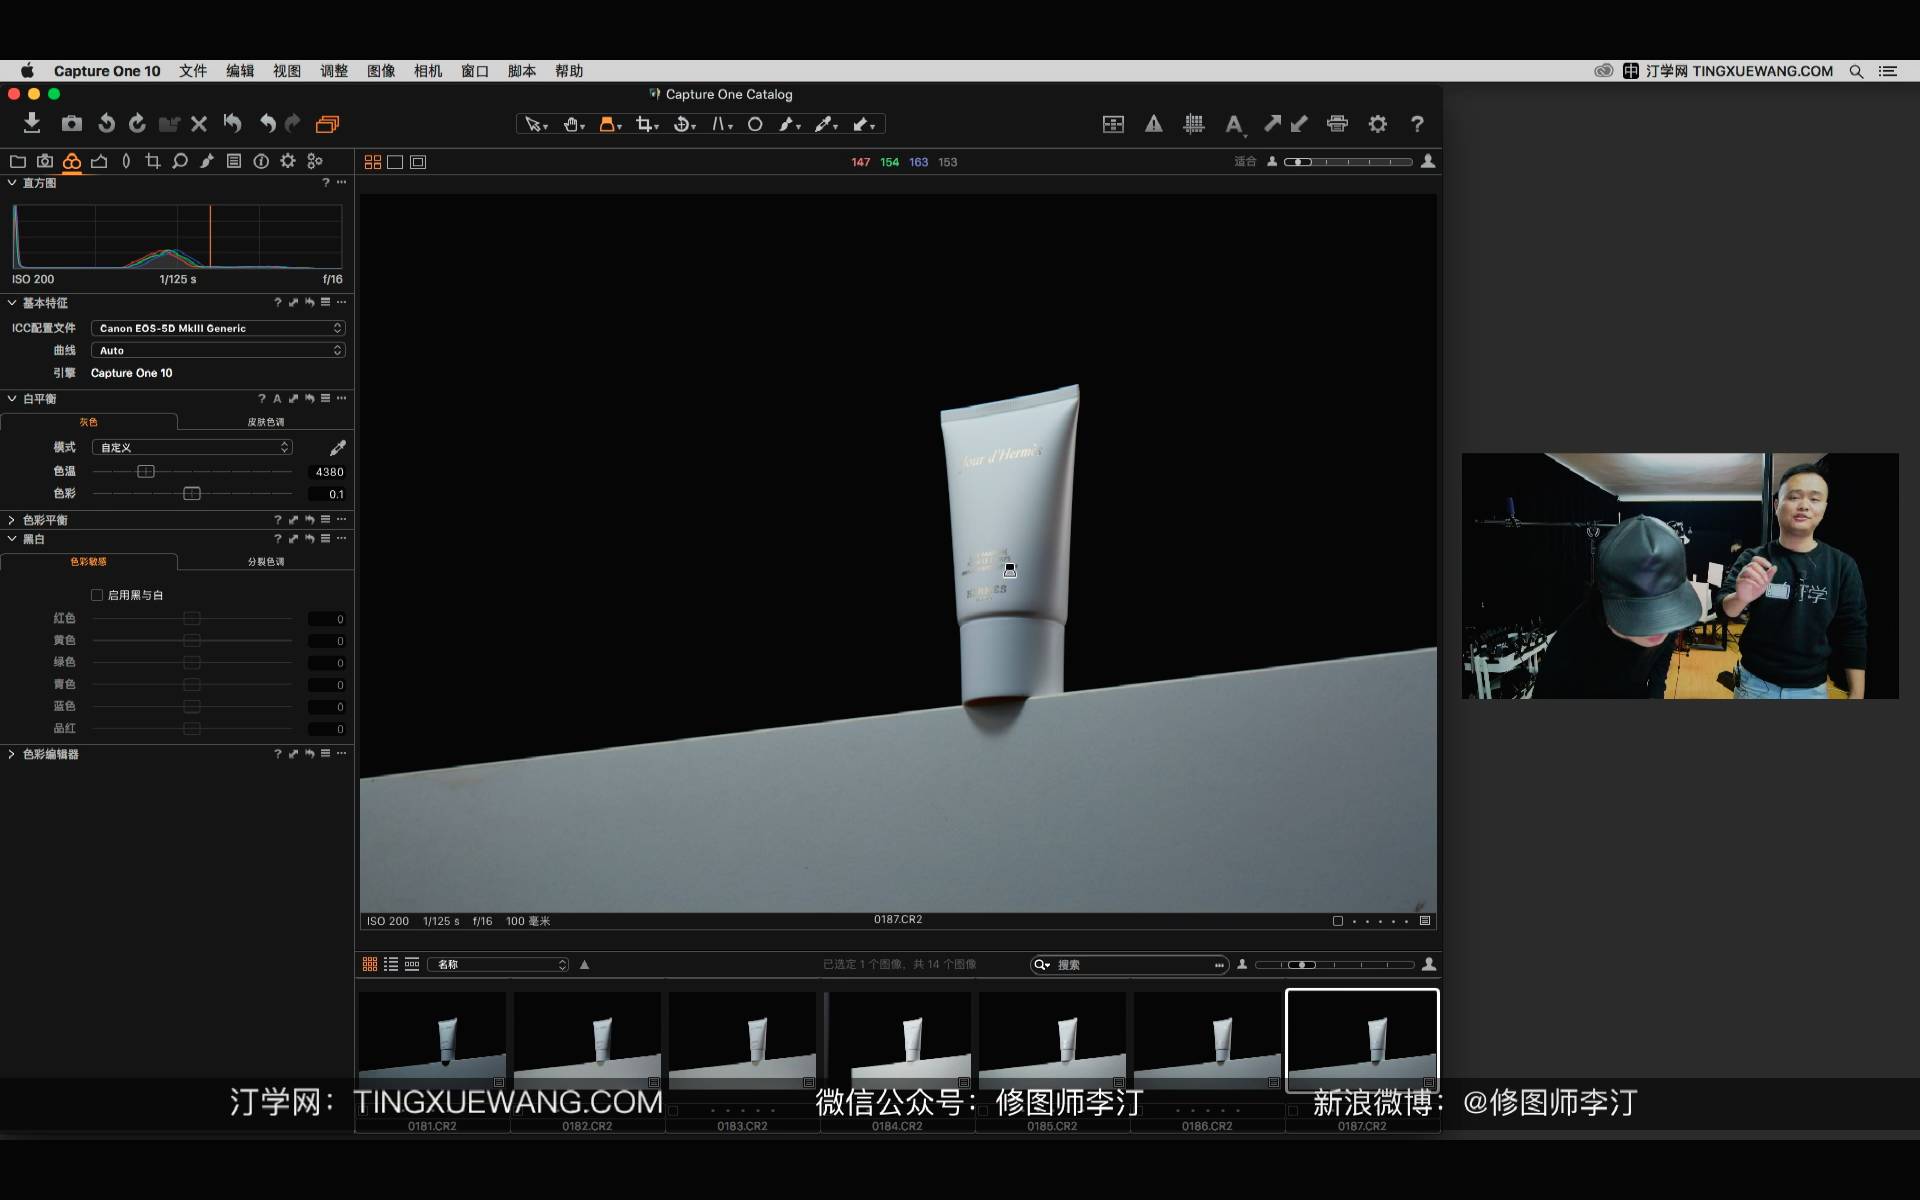This screenshot has height=1200, width=1920.
Task: Switch browser to list view
Action: pos(391,964)
